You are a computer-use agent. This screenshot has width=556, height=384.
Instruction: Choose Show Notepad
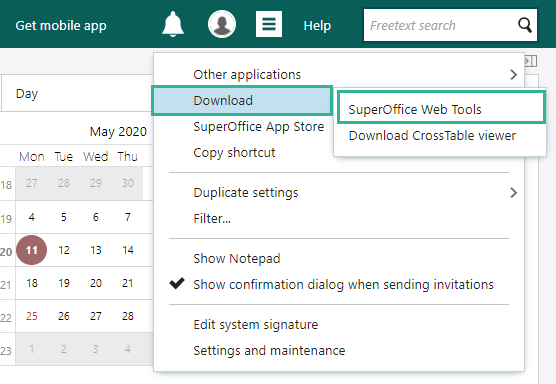(237, 259)
